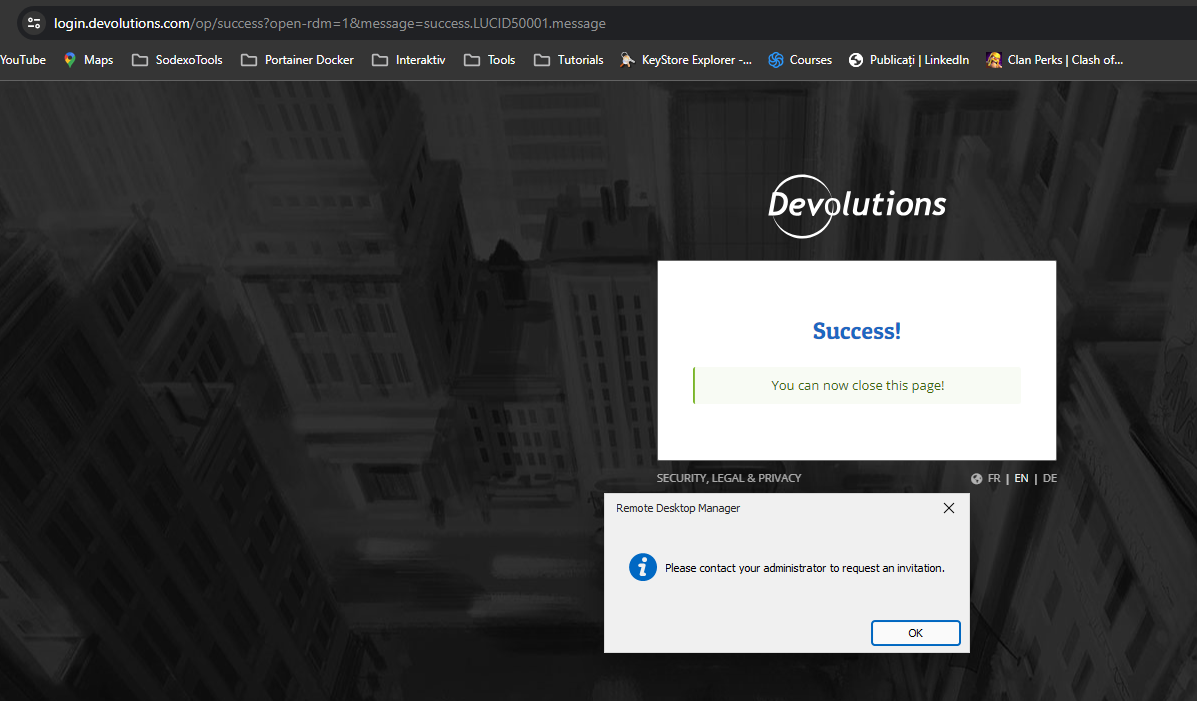Click the 'Please contact your administrator' message
Image resolution: width=1197 pixels, height=701 pixels.
[x=805, y=568]
